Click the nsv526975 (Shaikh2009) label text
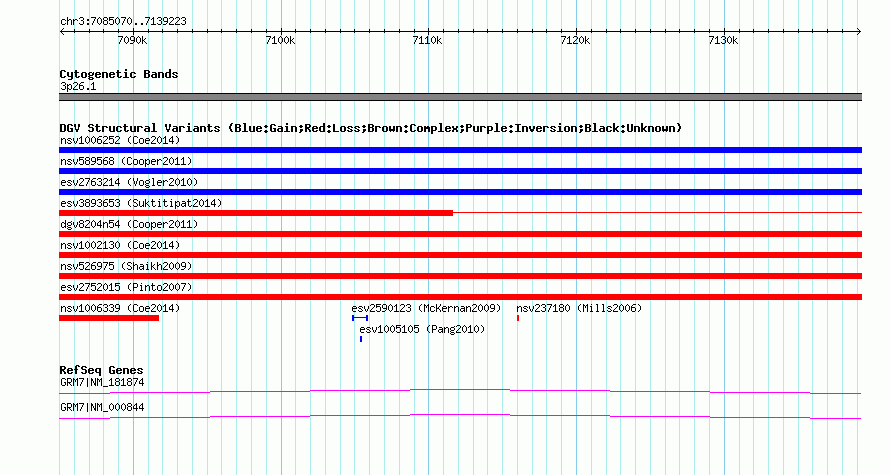This screenshot has width=890, height=475. tap(126, 266)
